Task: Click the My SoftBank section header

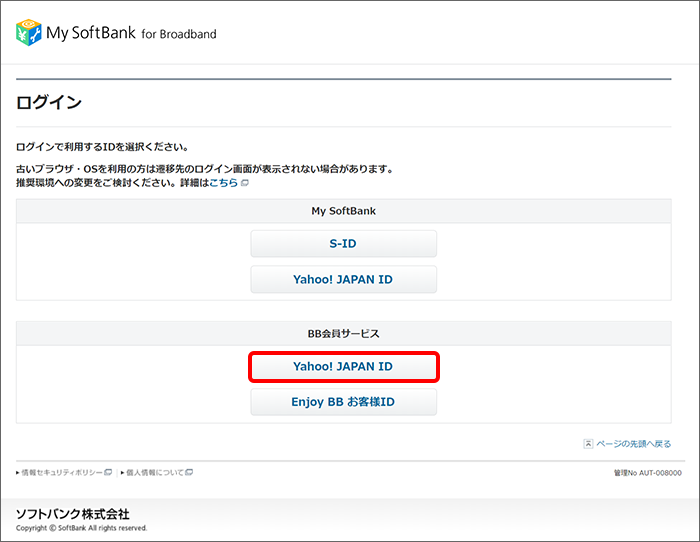Action: pos(343,211)
